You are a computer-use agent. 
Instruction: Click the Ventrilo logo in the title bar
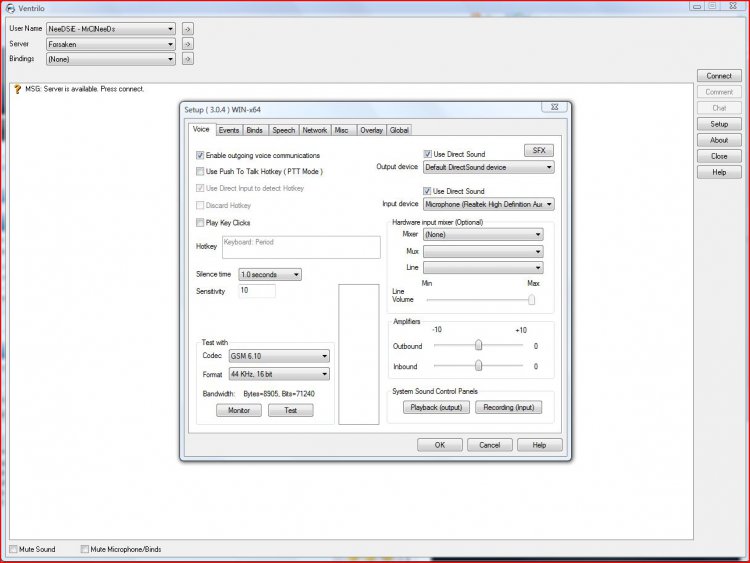coord(11,8)
